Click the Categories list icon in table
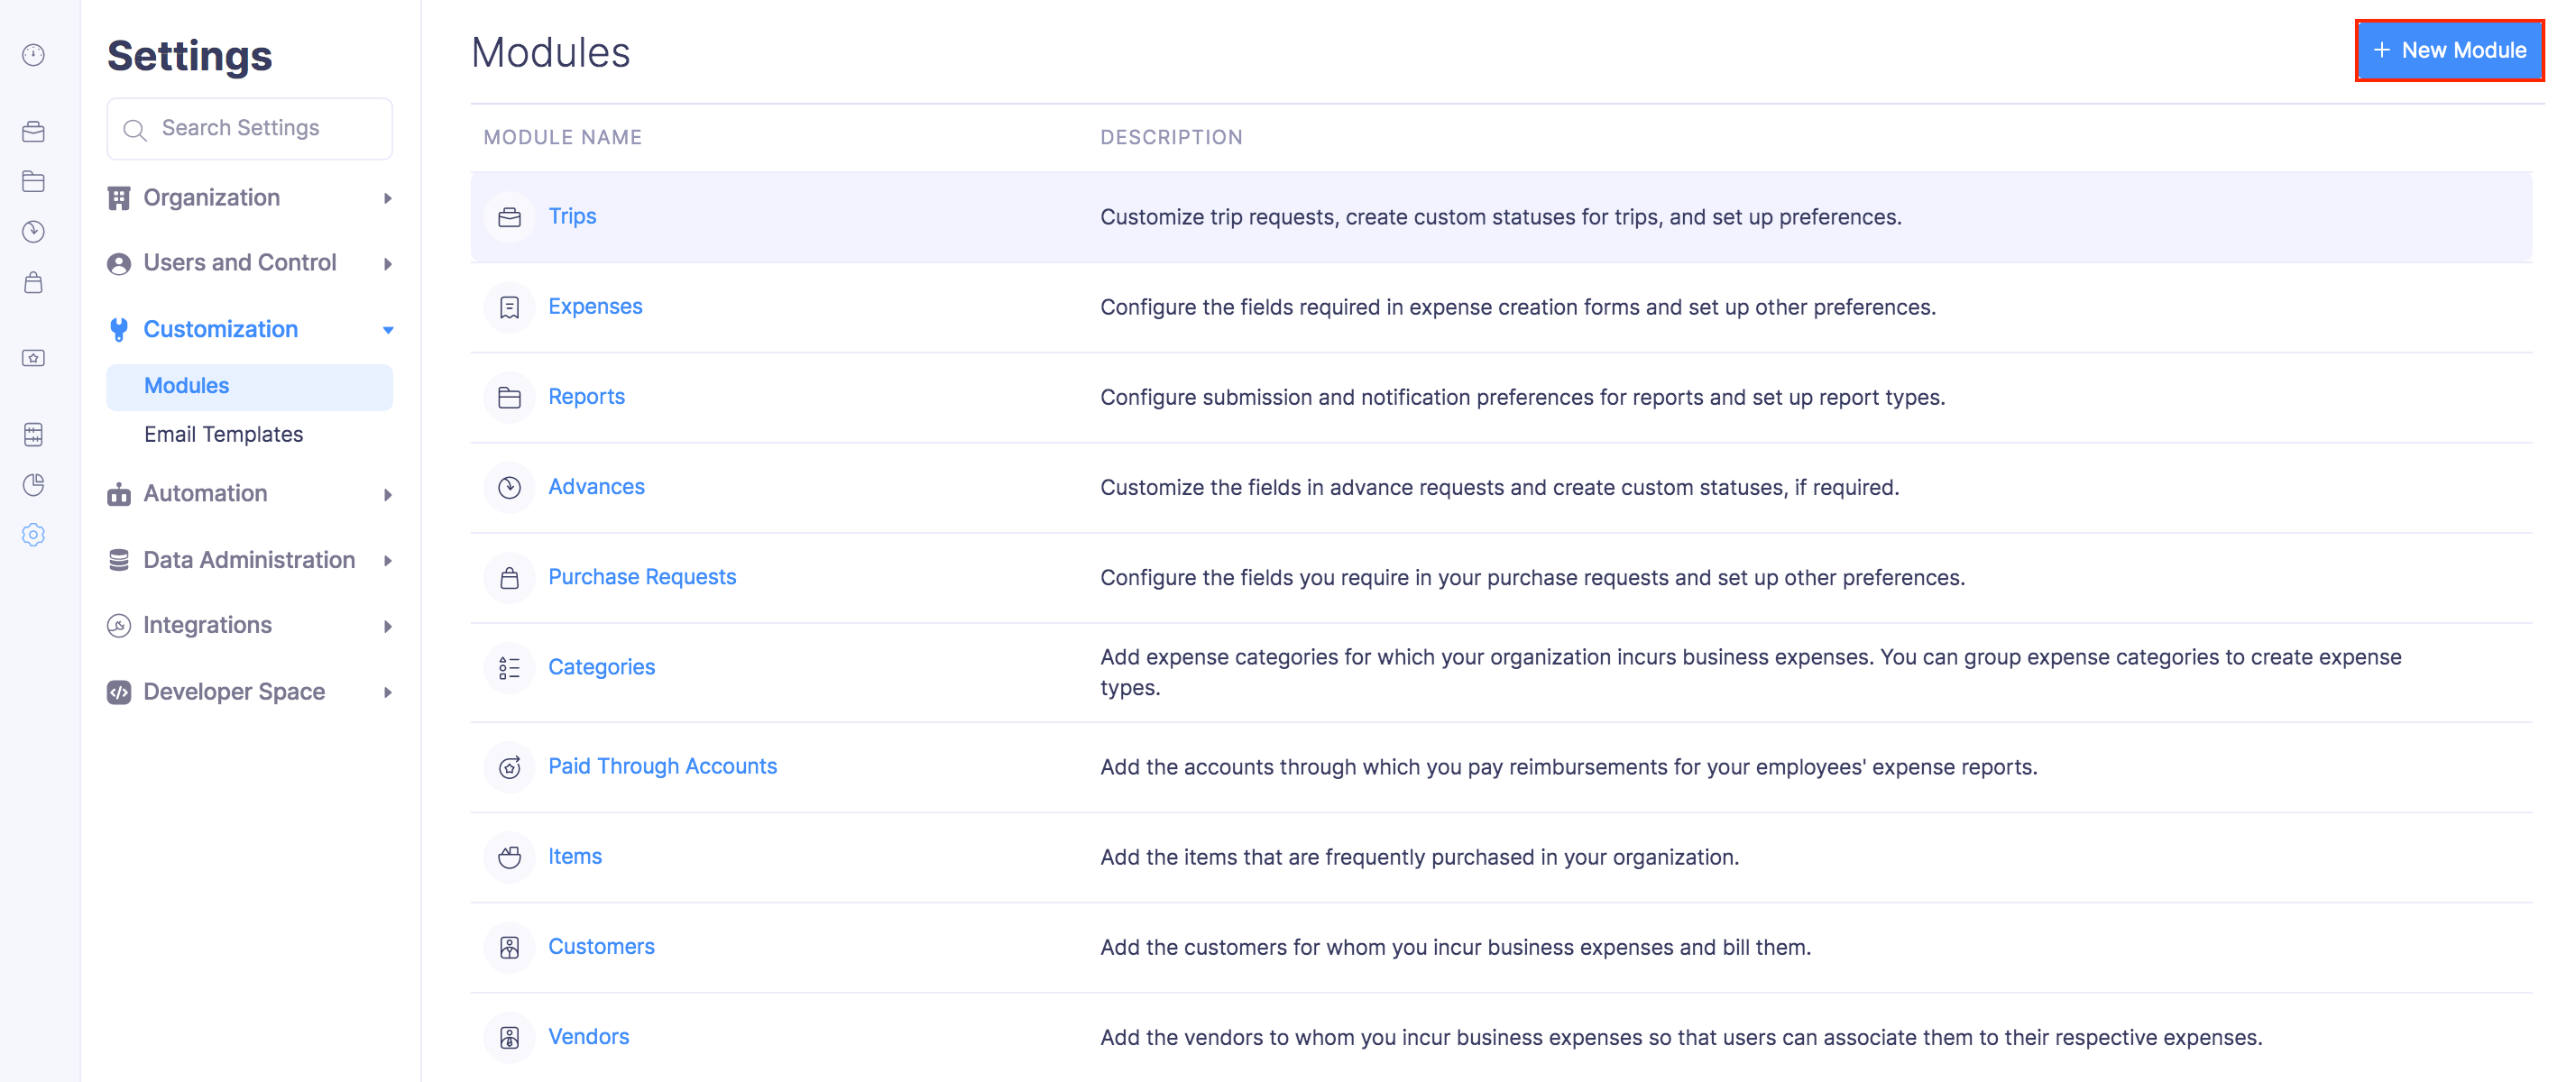 click(509, 667)
